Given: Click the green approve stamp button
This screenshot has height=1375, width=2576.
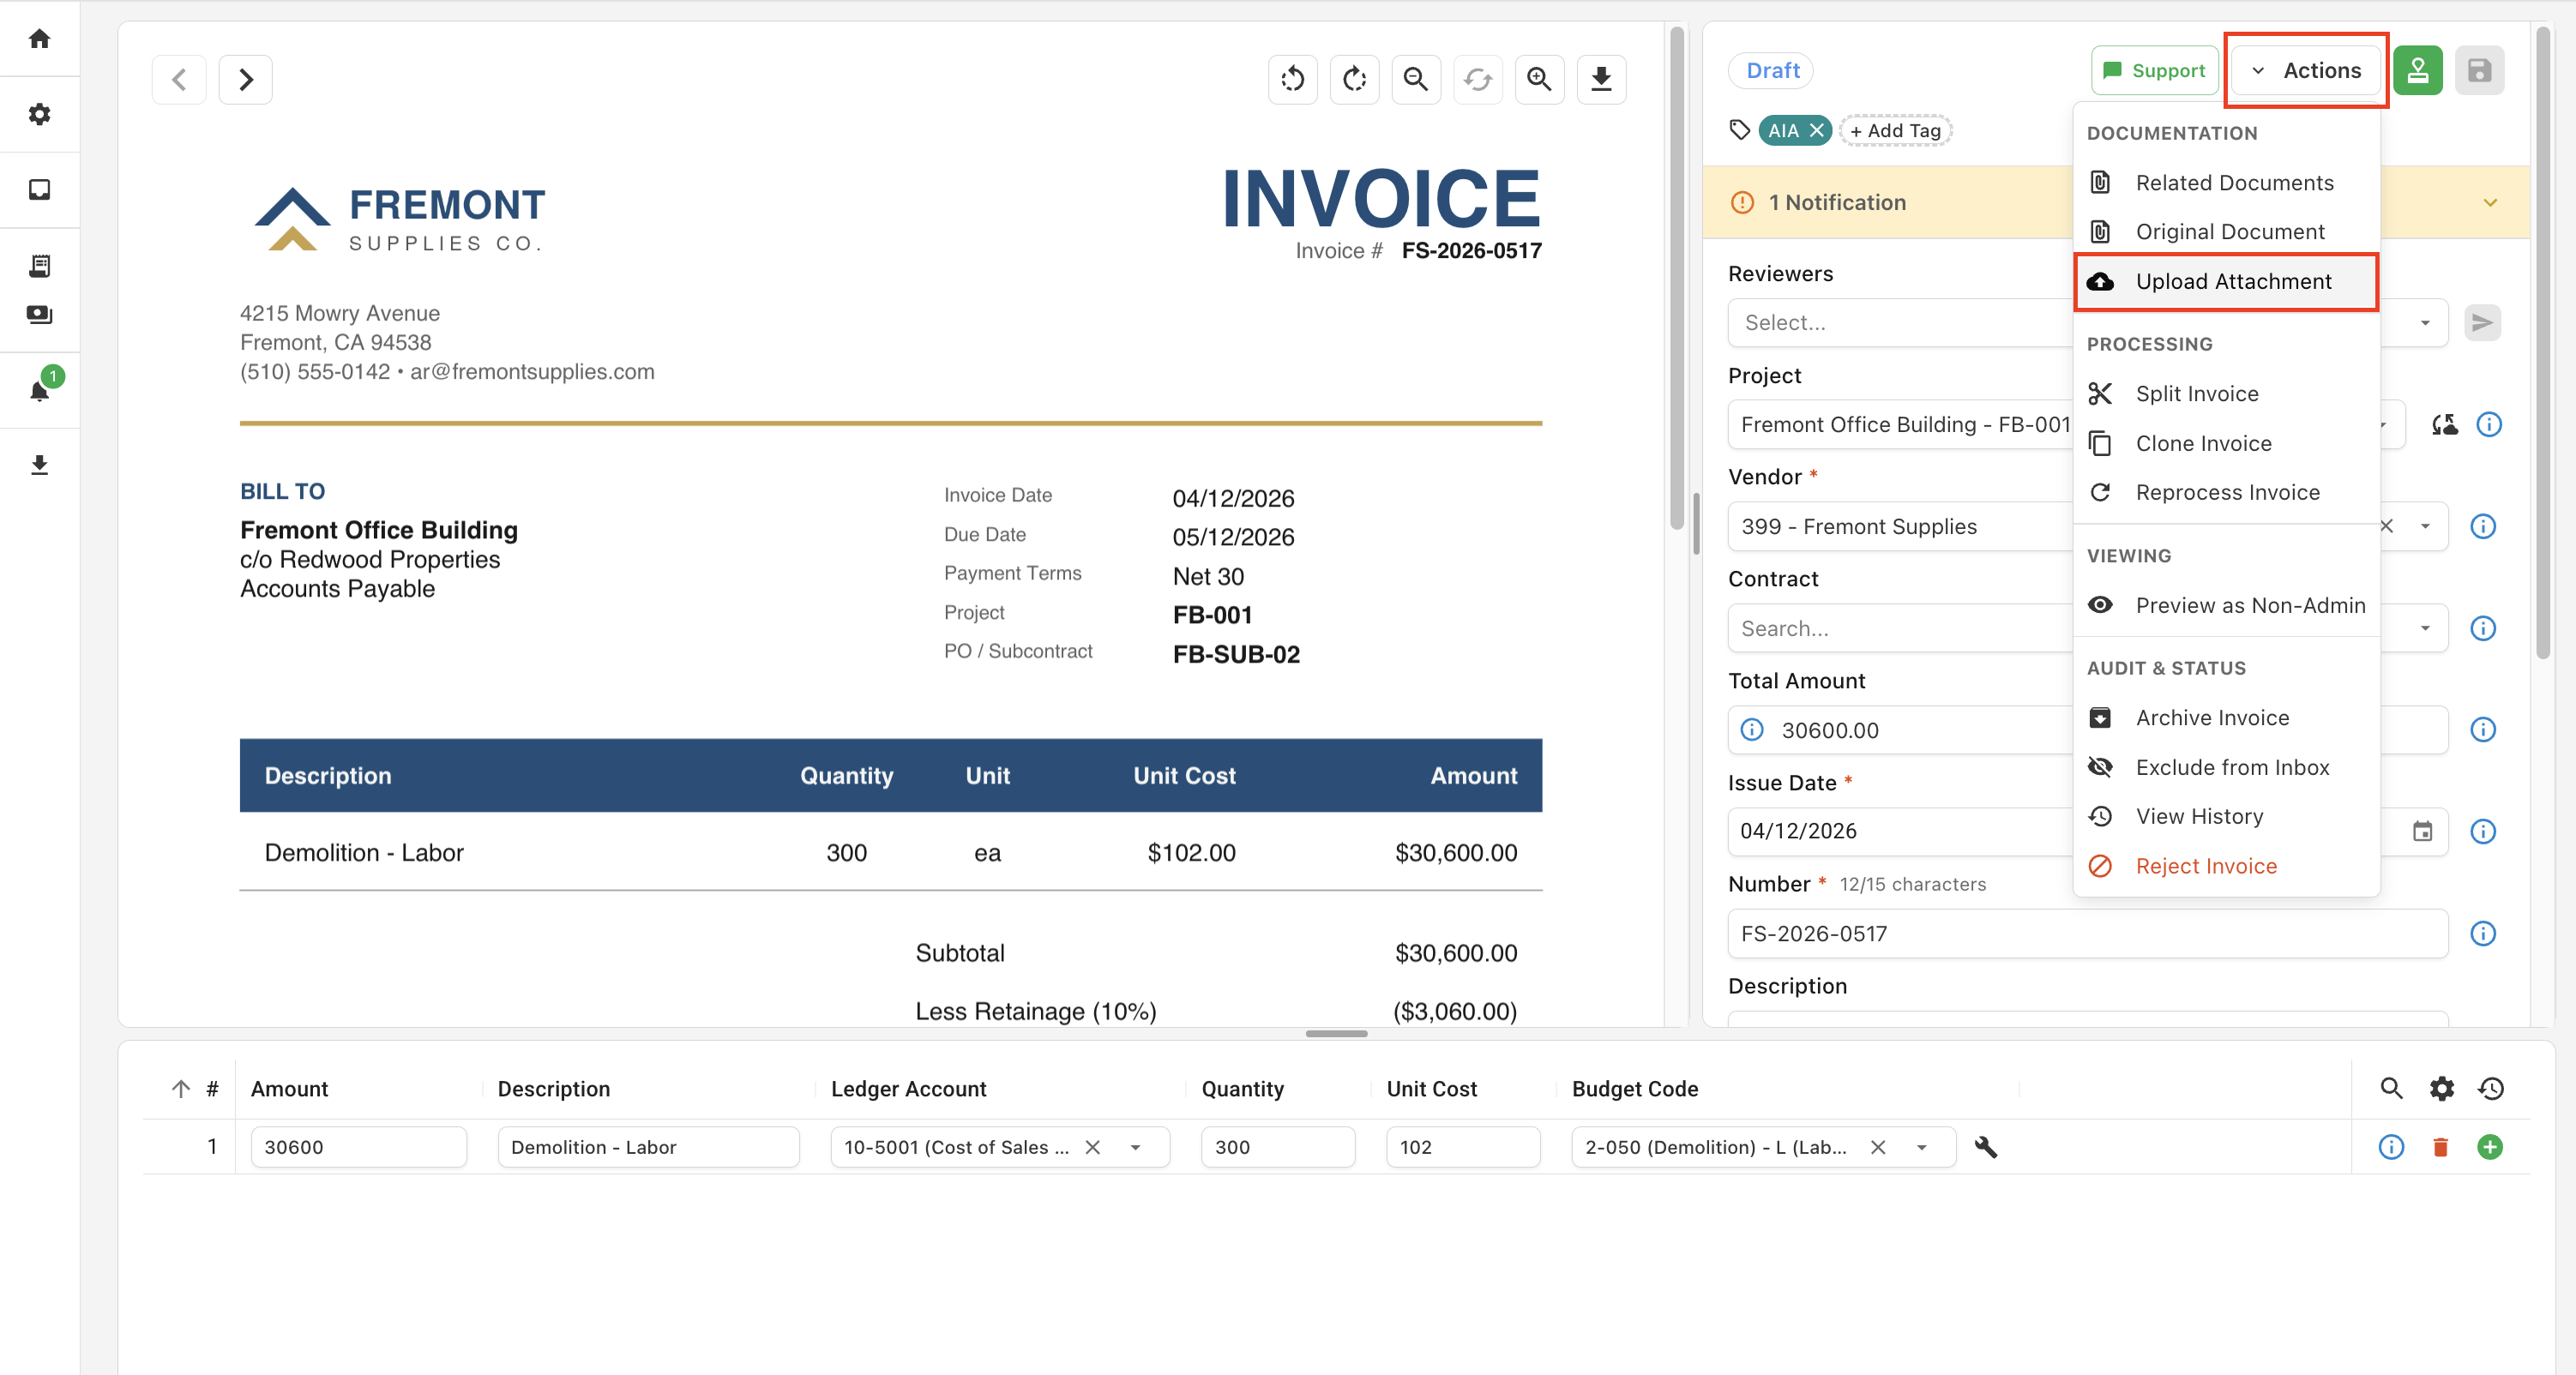Looking at the screenshot, I should pyautogui.click(x=2418, y=70).
